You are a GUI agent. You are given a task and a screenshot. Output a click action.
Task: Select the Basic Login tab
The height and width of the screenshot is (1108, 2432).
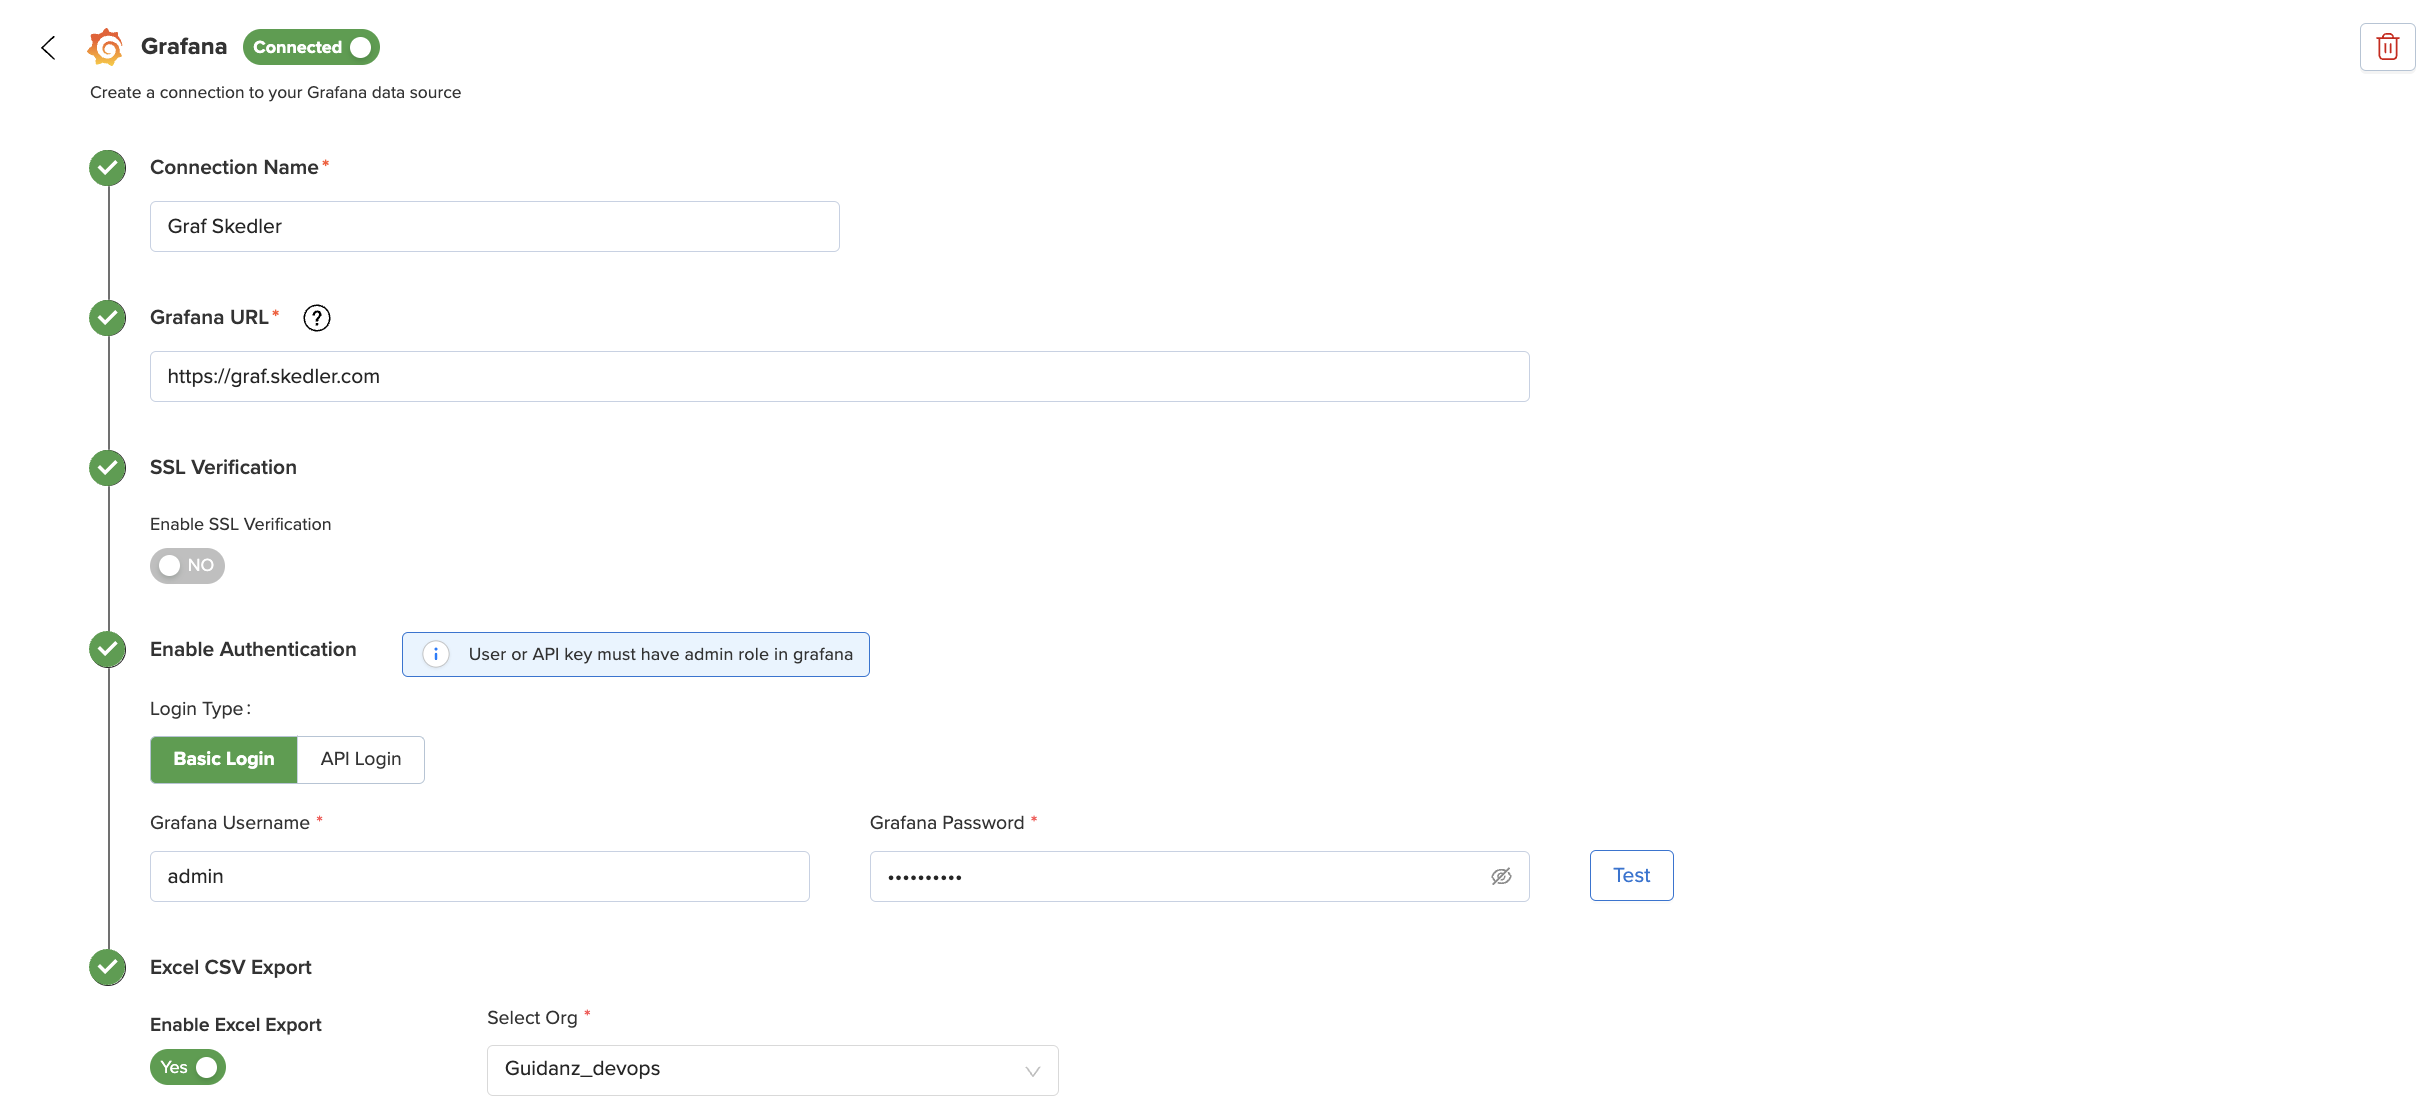(224, 760)
